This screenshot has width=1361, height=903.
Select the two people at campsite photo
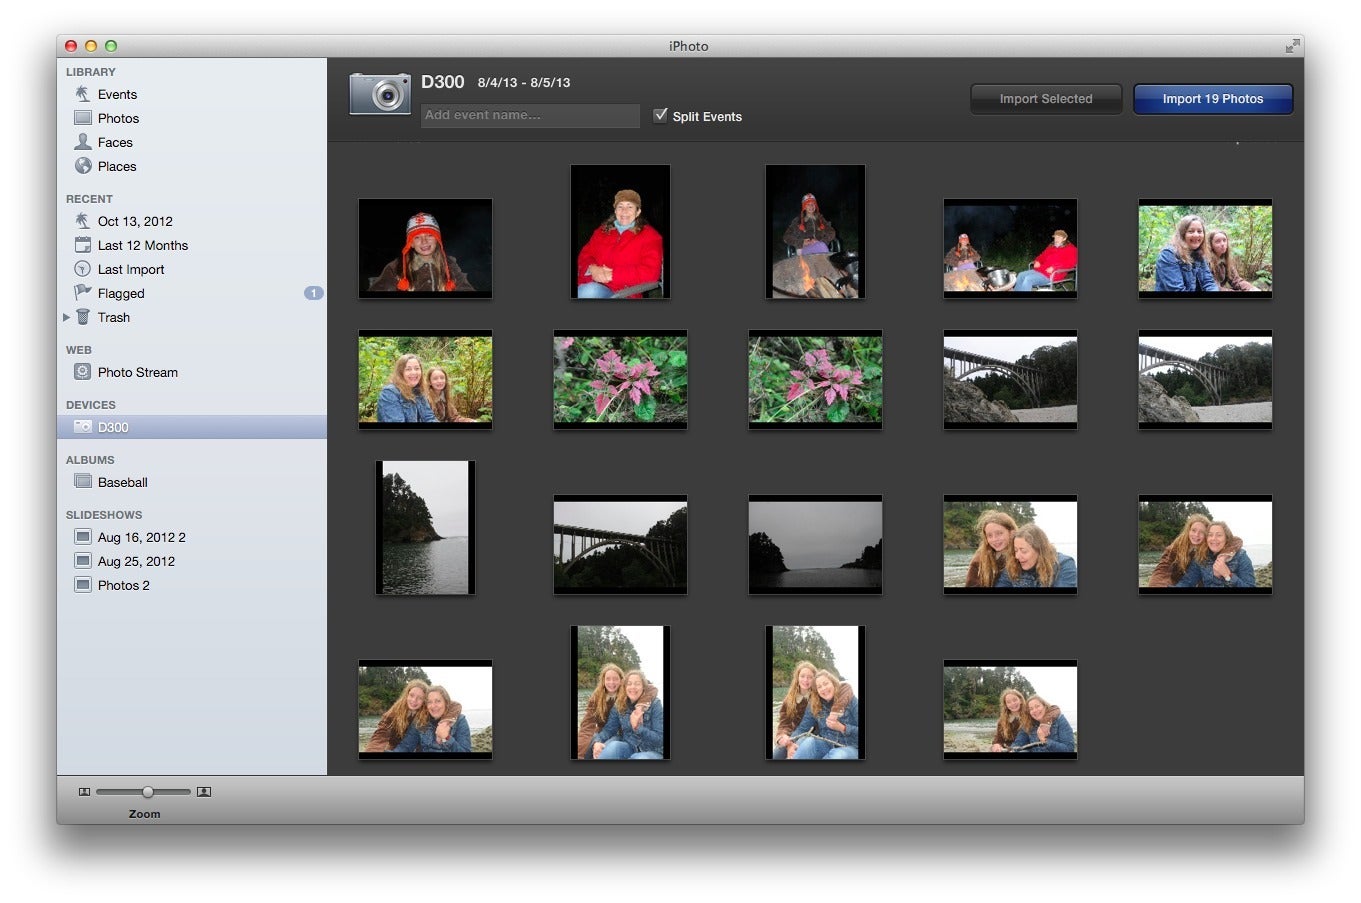1010,248
